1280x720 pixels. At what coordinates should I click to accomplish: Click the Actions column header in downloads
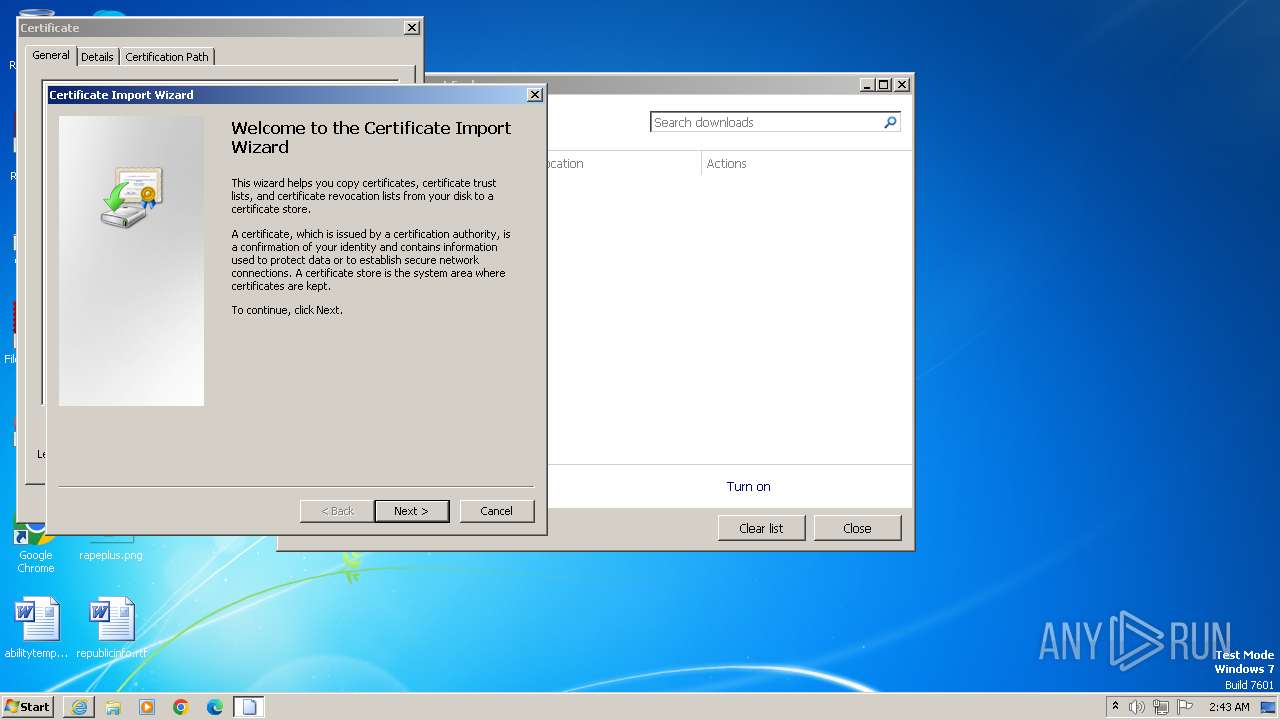point(726,163)
